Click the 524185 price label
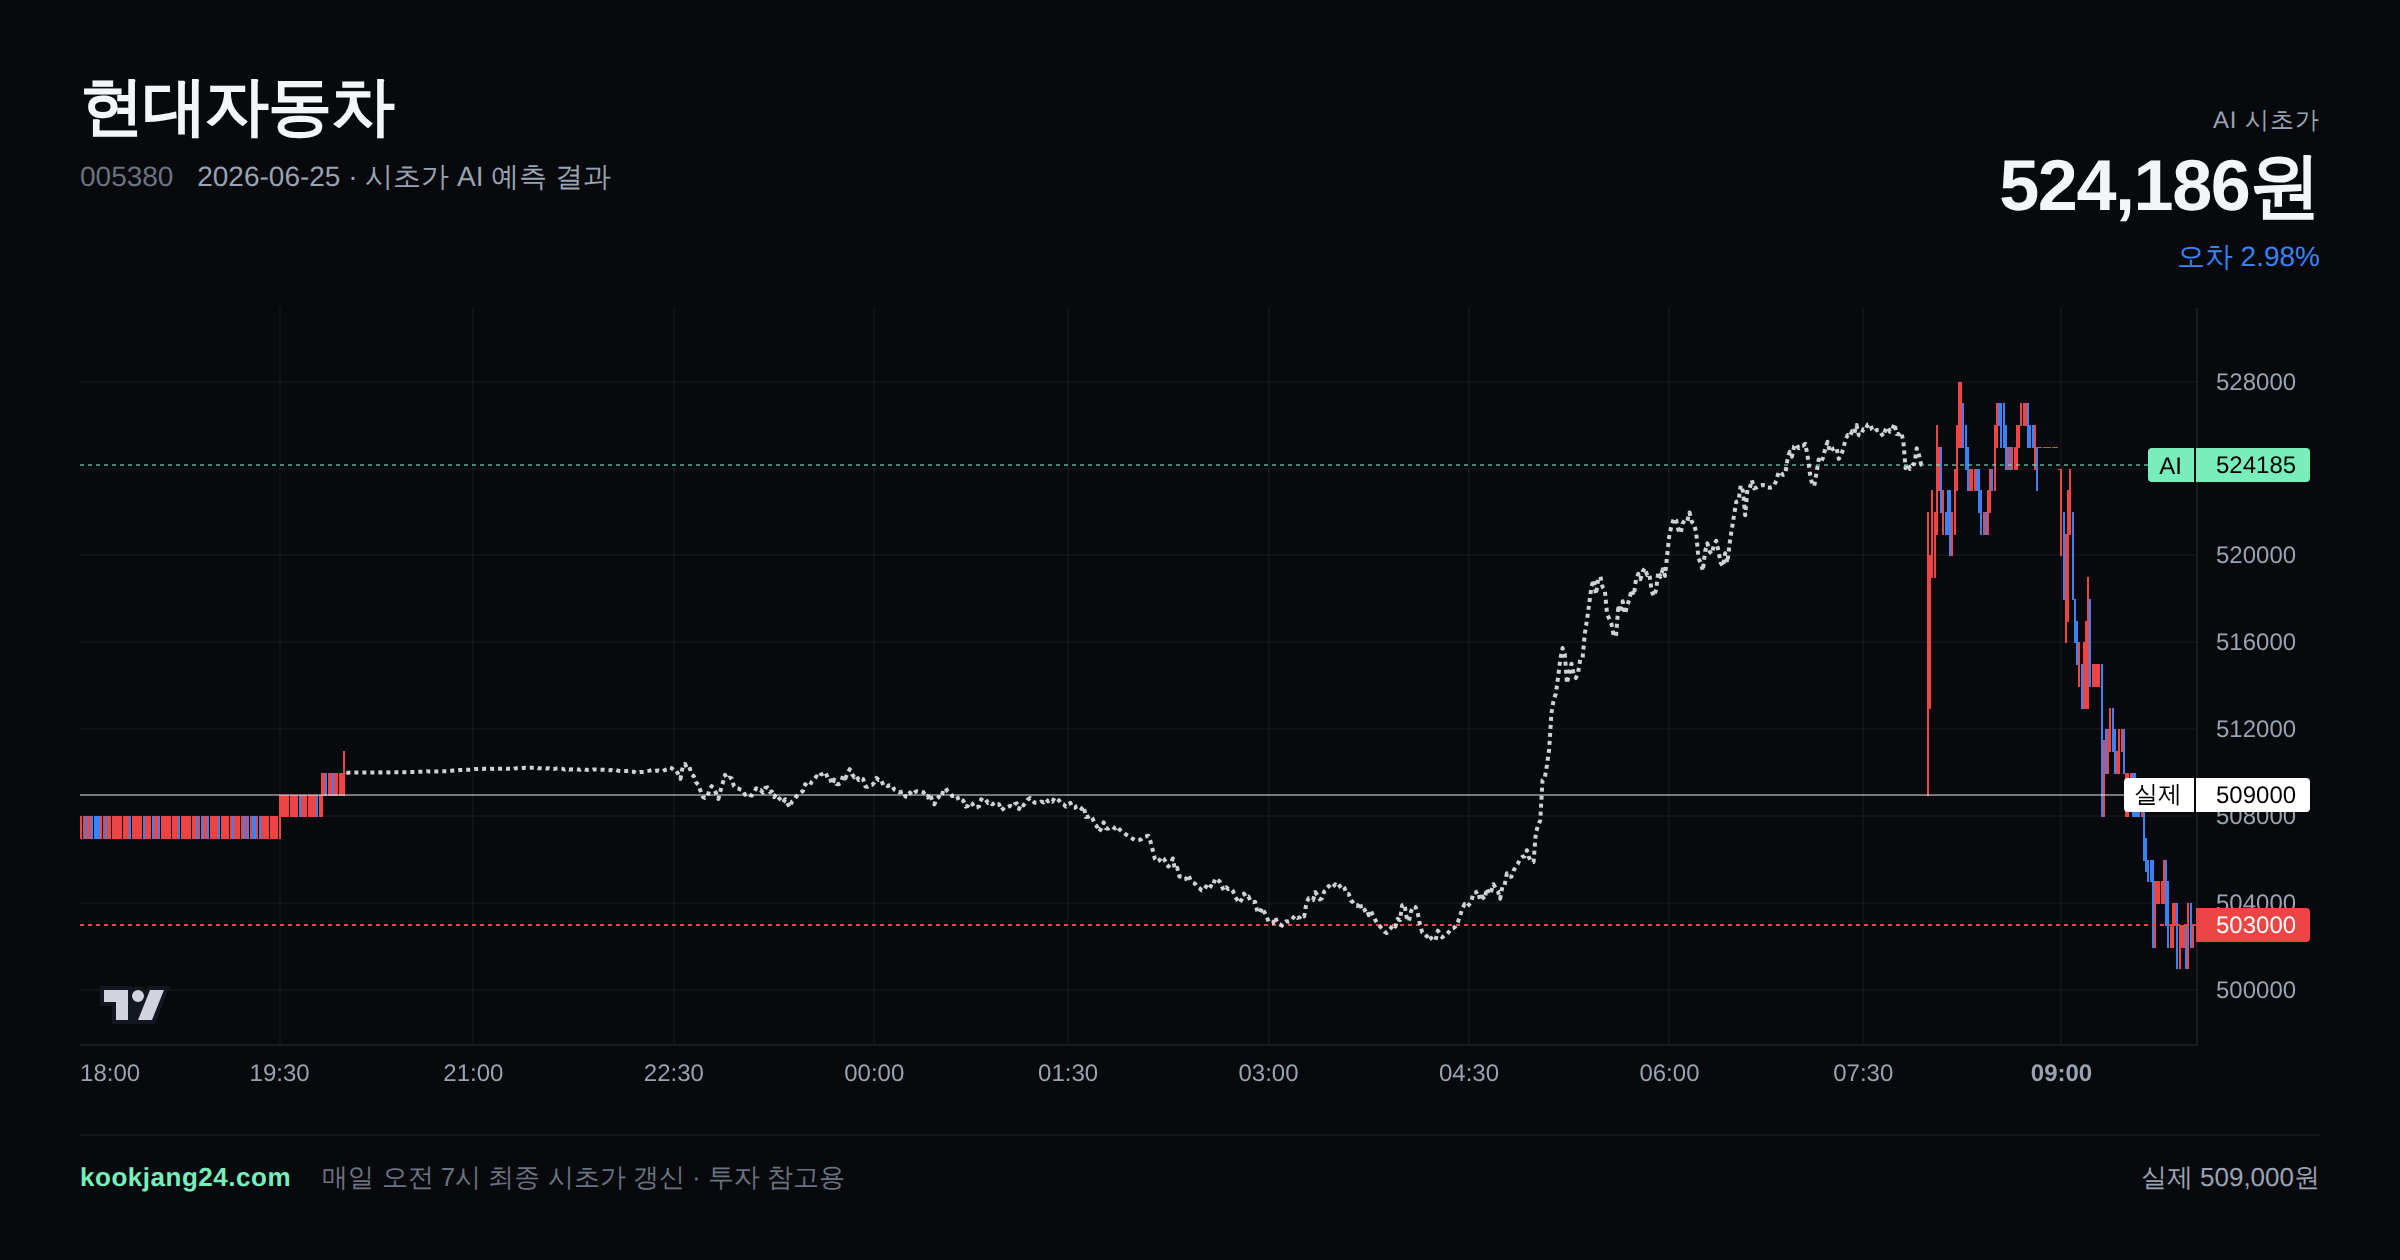 point(2254,465)
